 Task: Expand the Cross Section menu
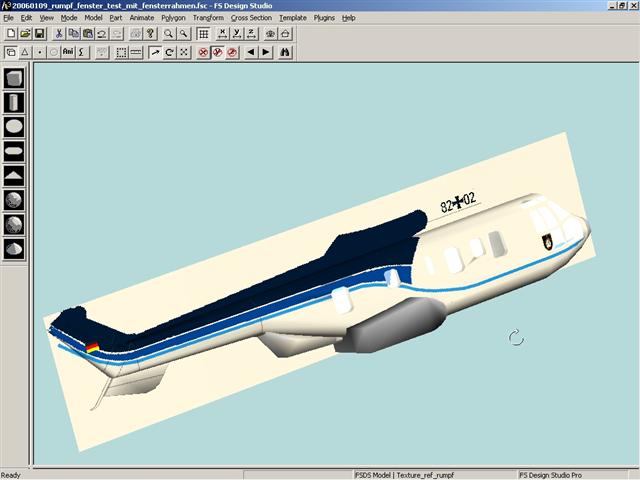pyautogui.click(x=251, y=18)
